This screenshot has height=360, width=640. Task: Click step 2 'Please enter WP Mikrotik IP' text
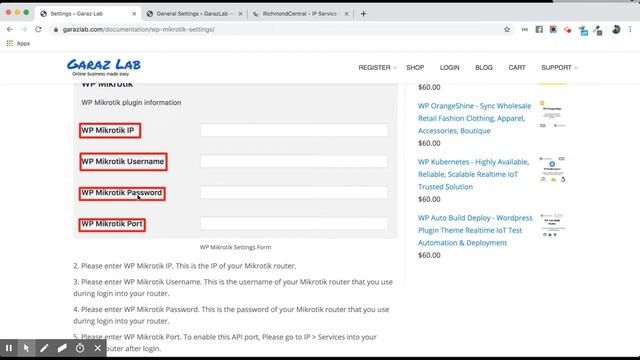185,266
